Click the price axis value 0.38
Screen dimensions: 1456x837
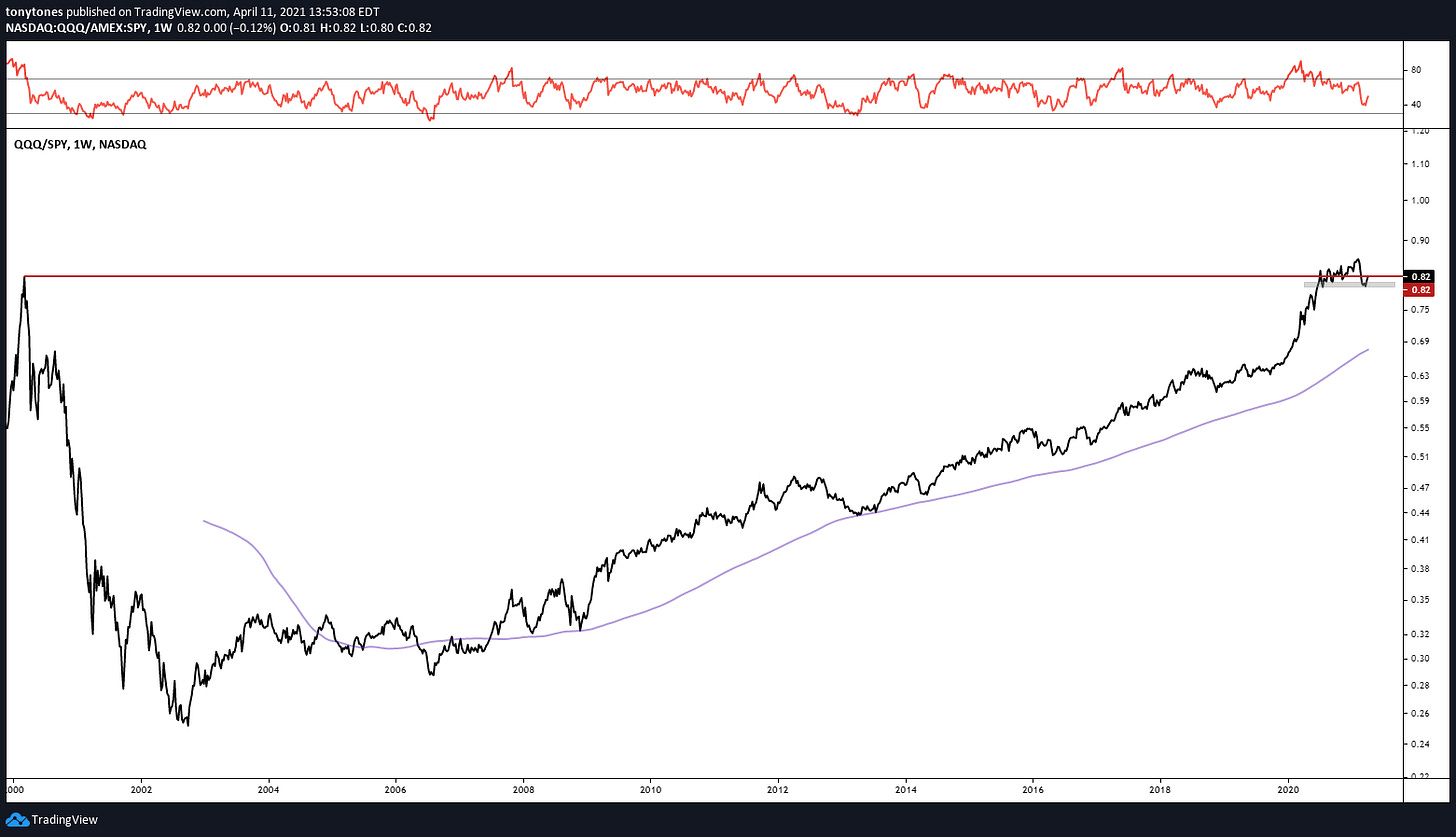[1419, 569]
